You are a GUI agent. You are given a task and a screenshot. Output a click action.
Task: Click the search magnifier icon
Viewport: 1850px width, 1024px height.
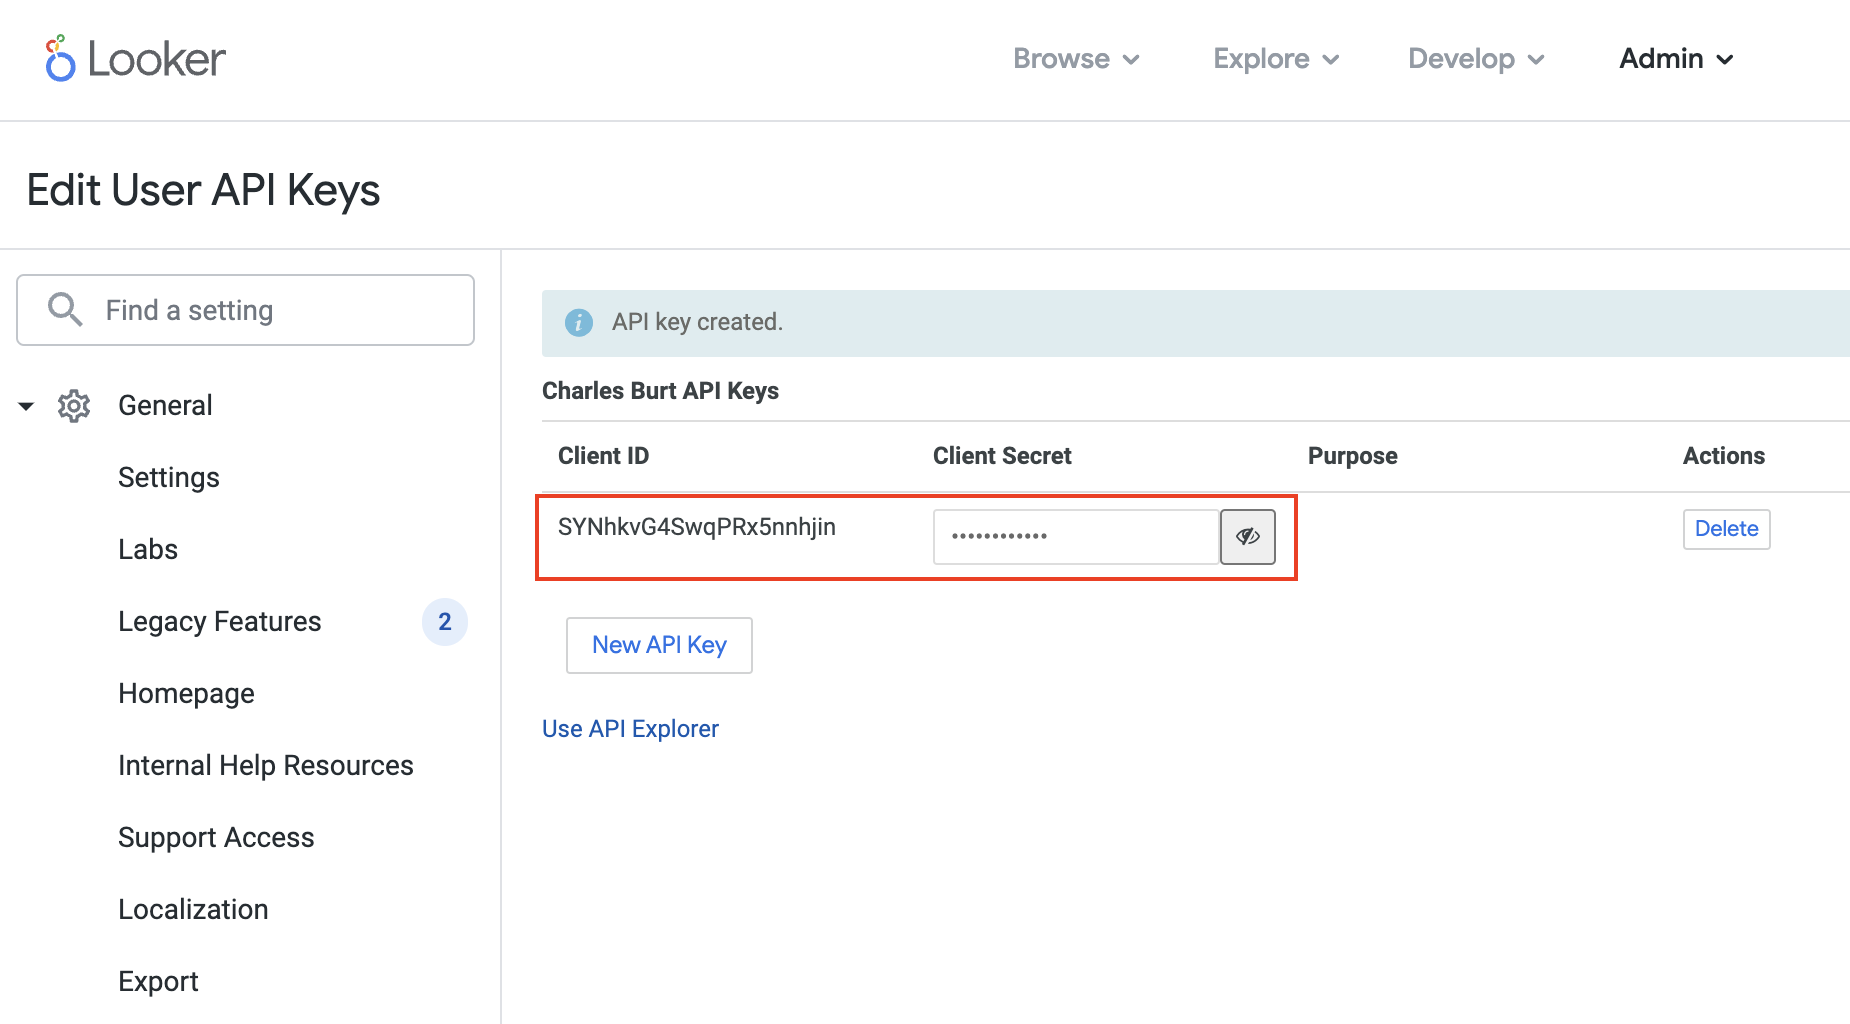pos(65,310)
